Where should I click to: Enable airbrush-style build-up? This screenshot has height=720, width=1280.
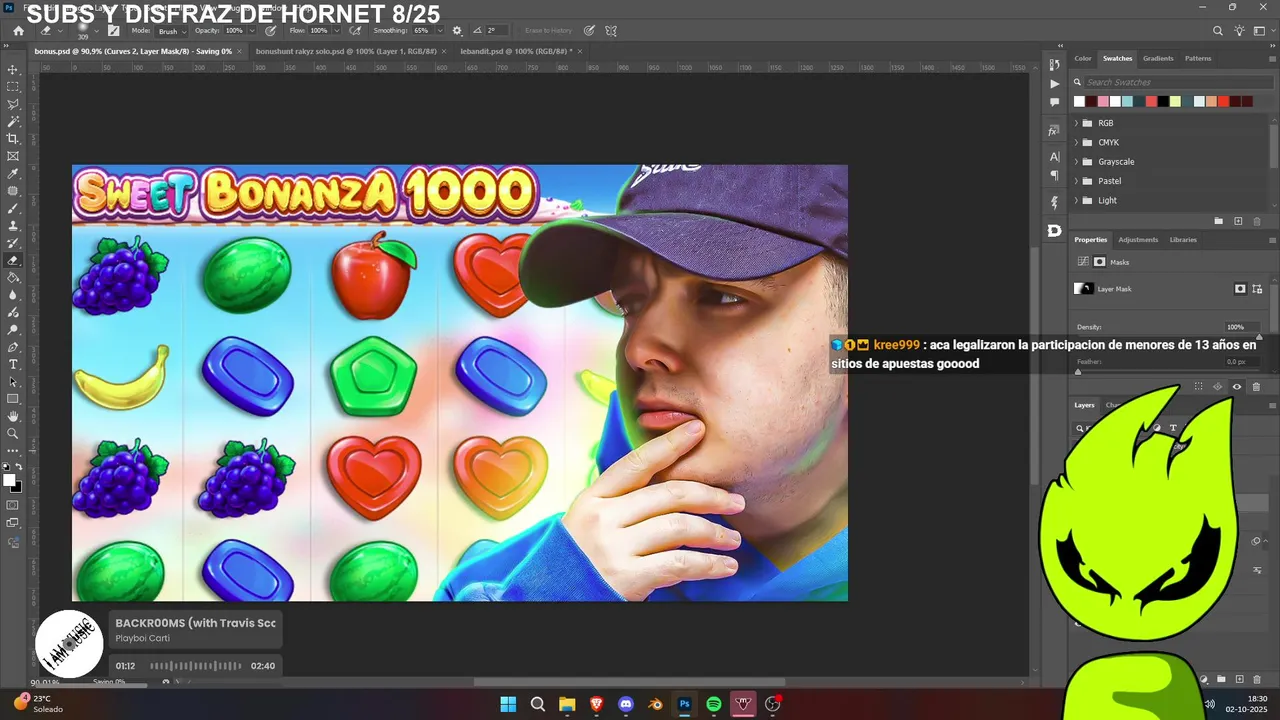[x=355, y=31]
